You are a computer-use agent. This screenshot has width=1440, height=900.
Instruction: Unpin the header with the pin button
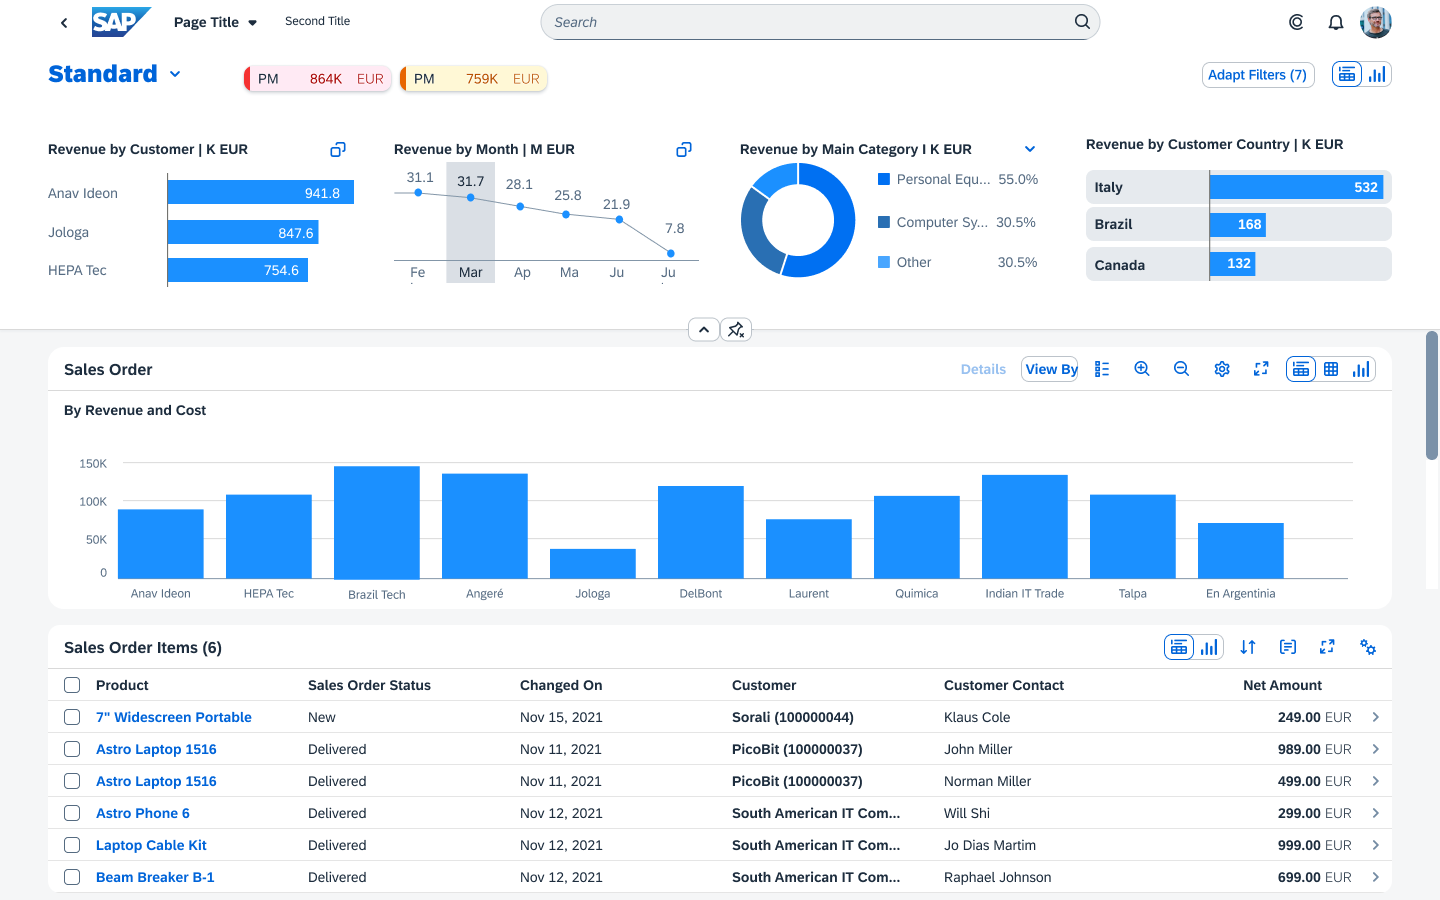point(736,329)
